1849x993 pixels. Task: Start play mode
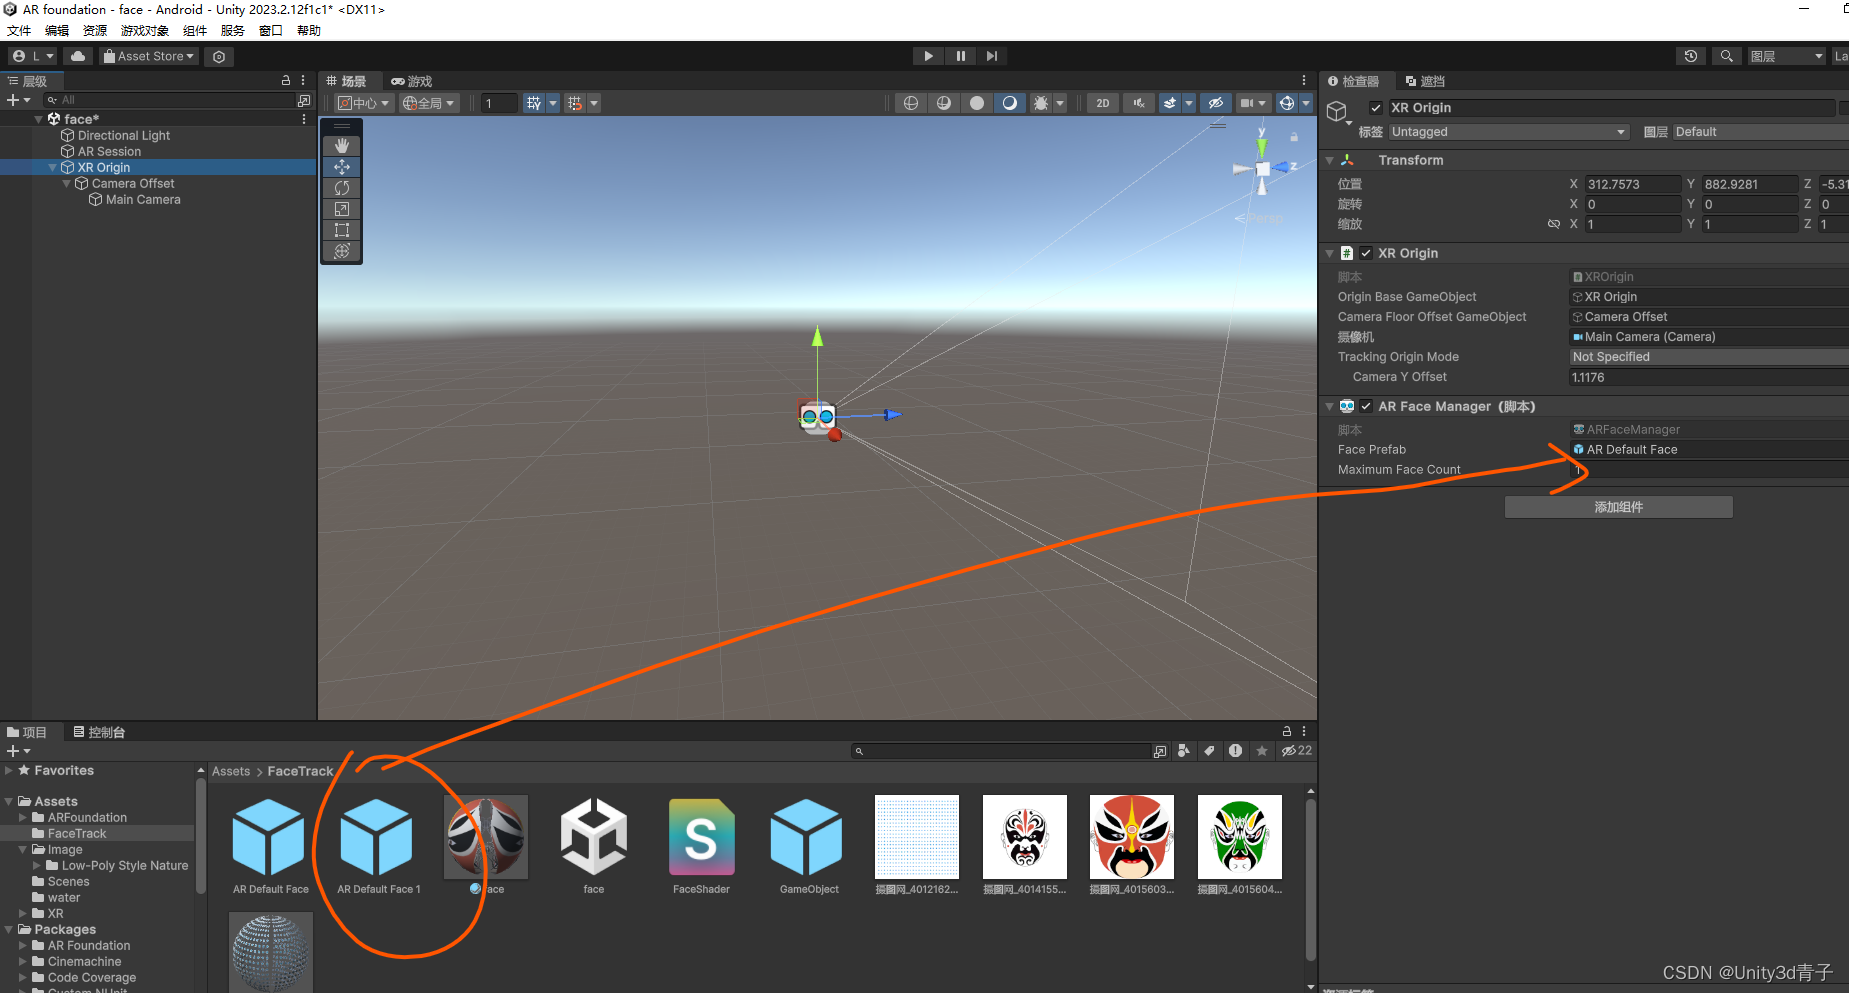click(929, 56)
